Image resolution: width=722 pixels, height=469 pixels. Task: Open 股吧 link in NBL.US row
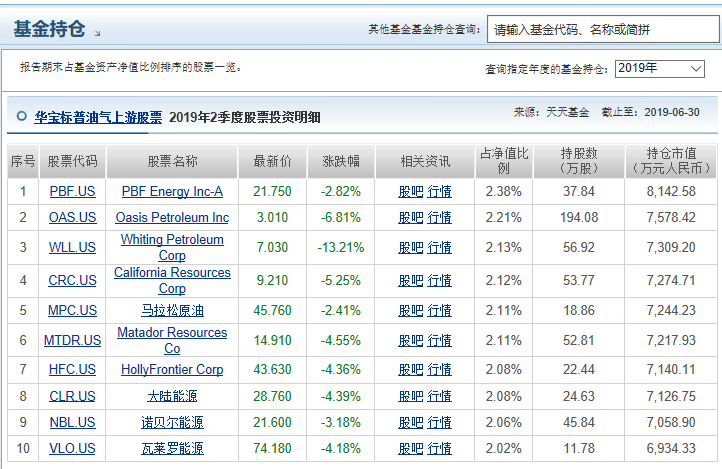pos(410,422)
